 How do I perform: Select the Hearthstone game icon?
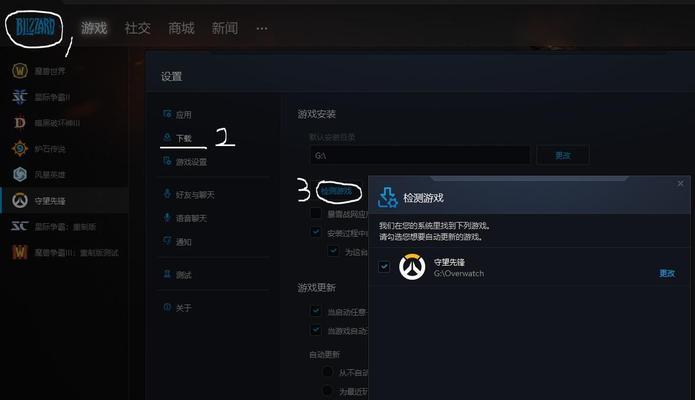20,149
